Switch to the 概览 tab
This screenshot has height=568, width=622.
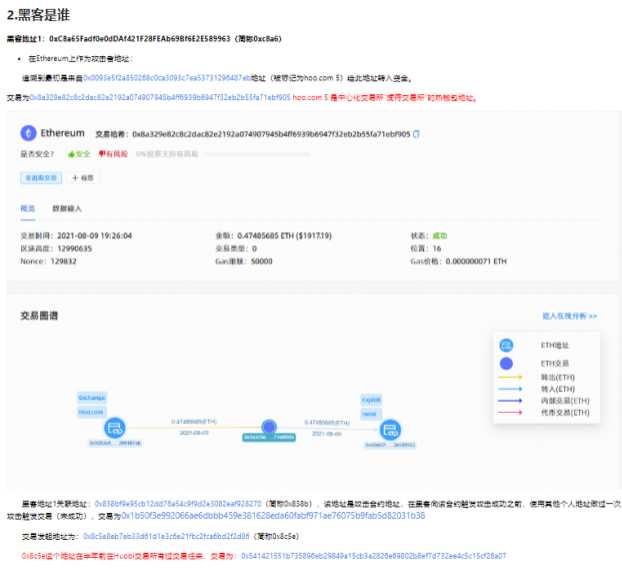(x=28, y=208)
